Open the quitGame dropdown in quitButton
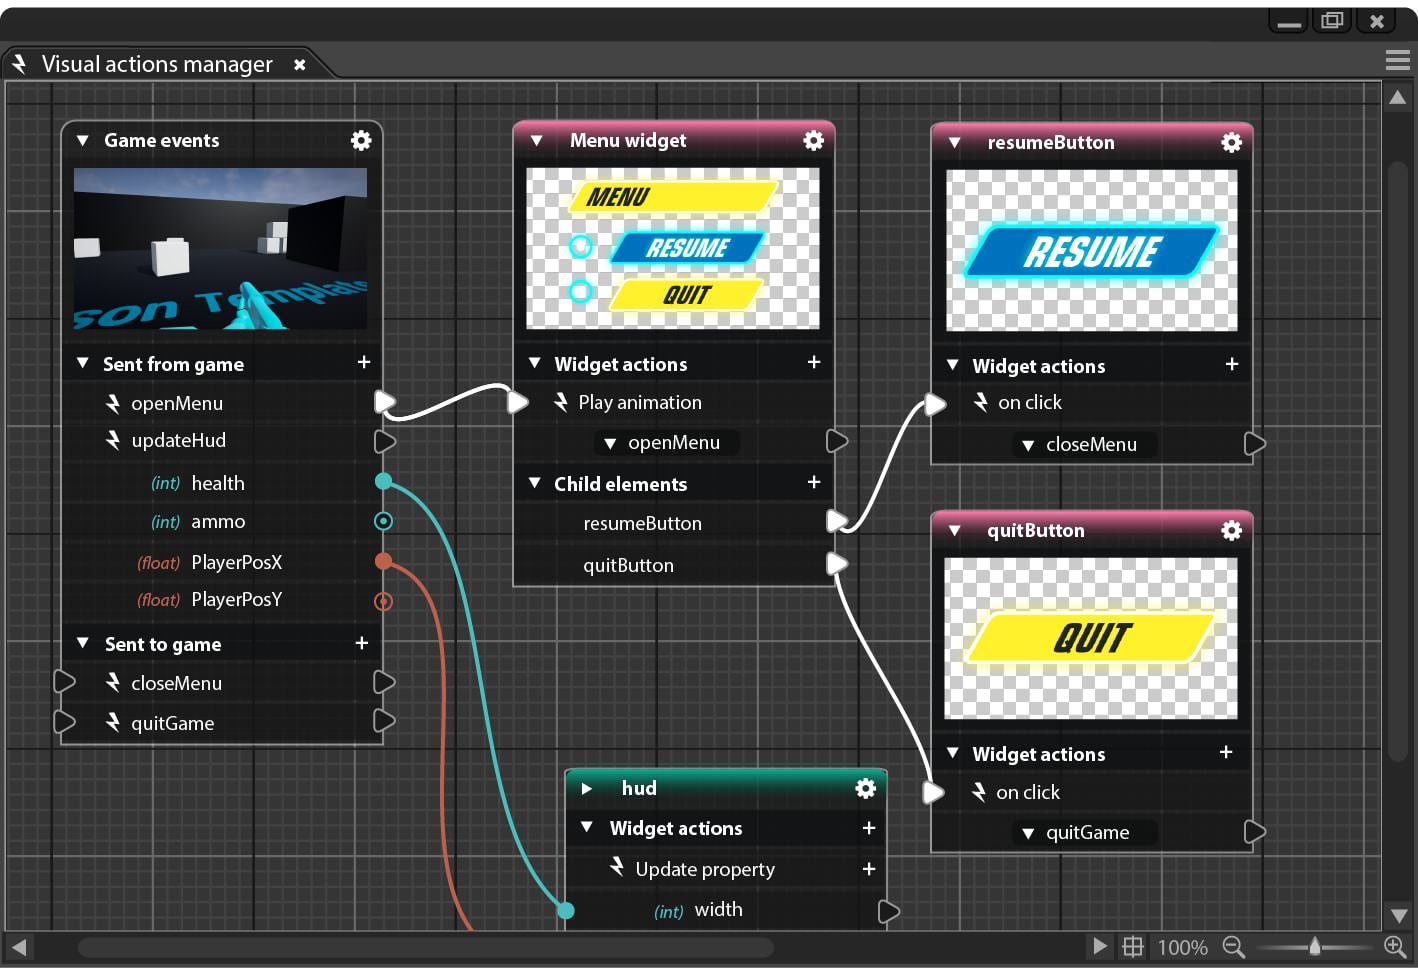This screenshot has width=1418, height=968. [1084, 833]
